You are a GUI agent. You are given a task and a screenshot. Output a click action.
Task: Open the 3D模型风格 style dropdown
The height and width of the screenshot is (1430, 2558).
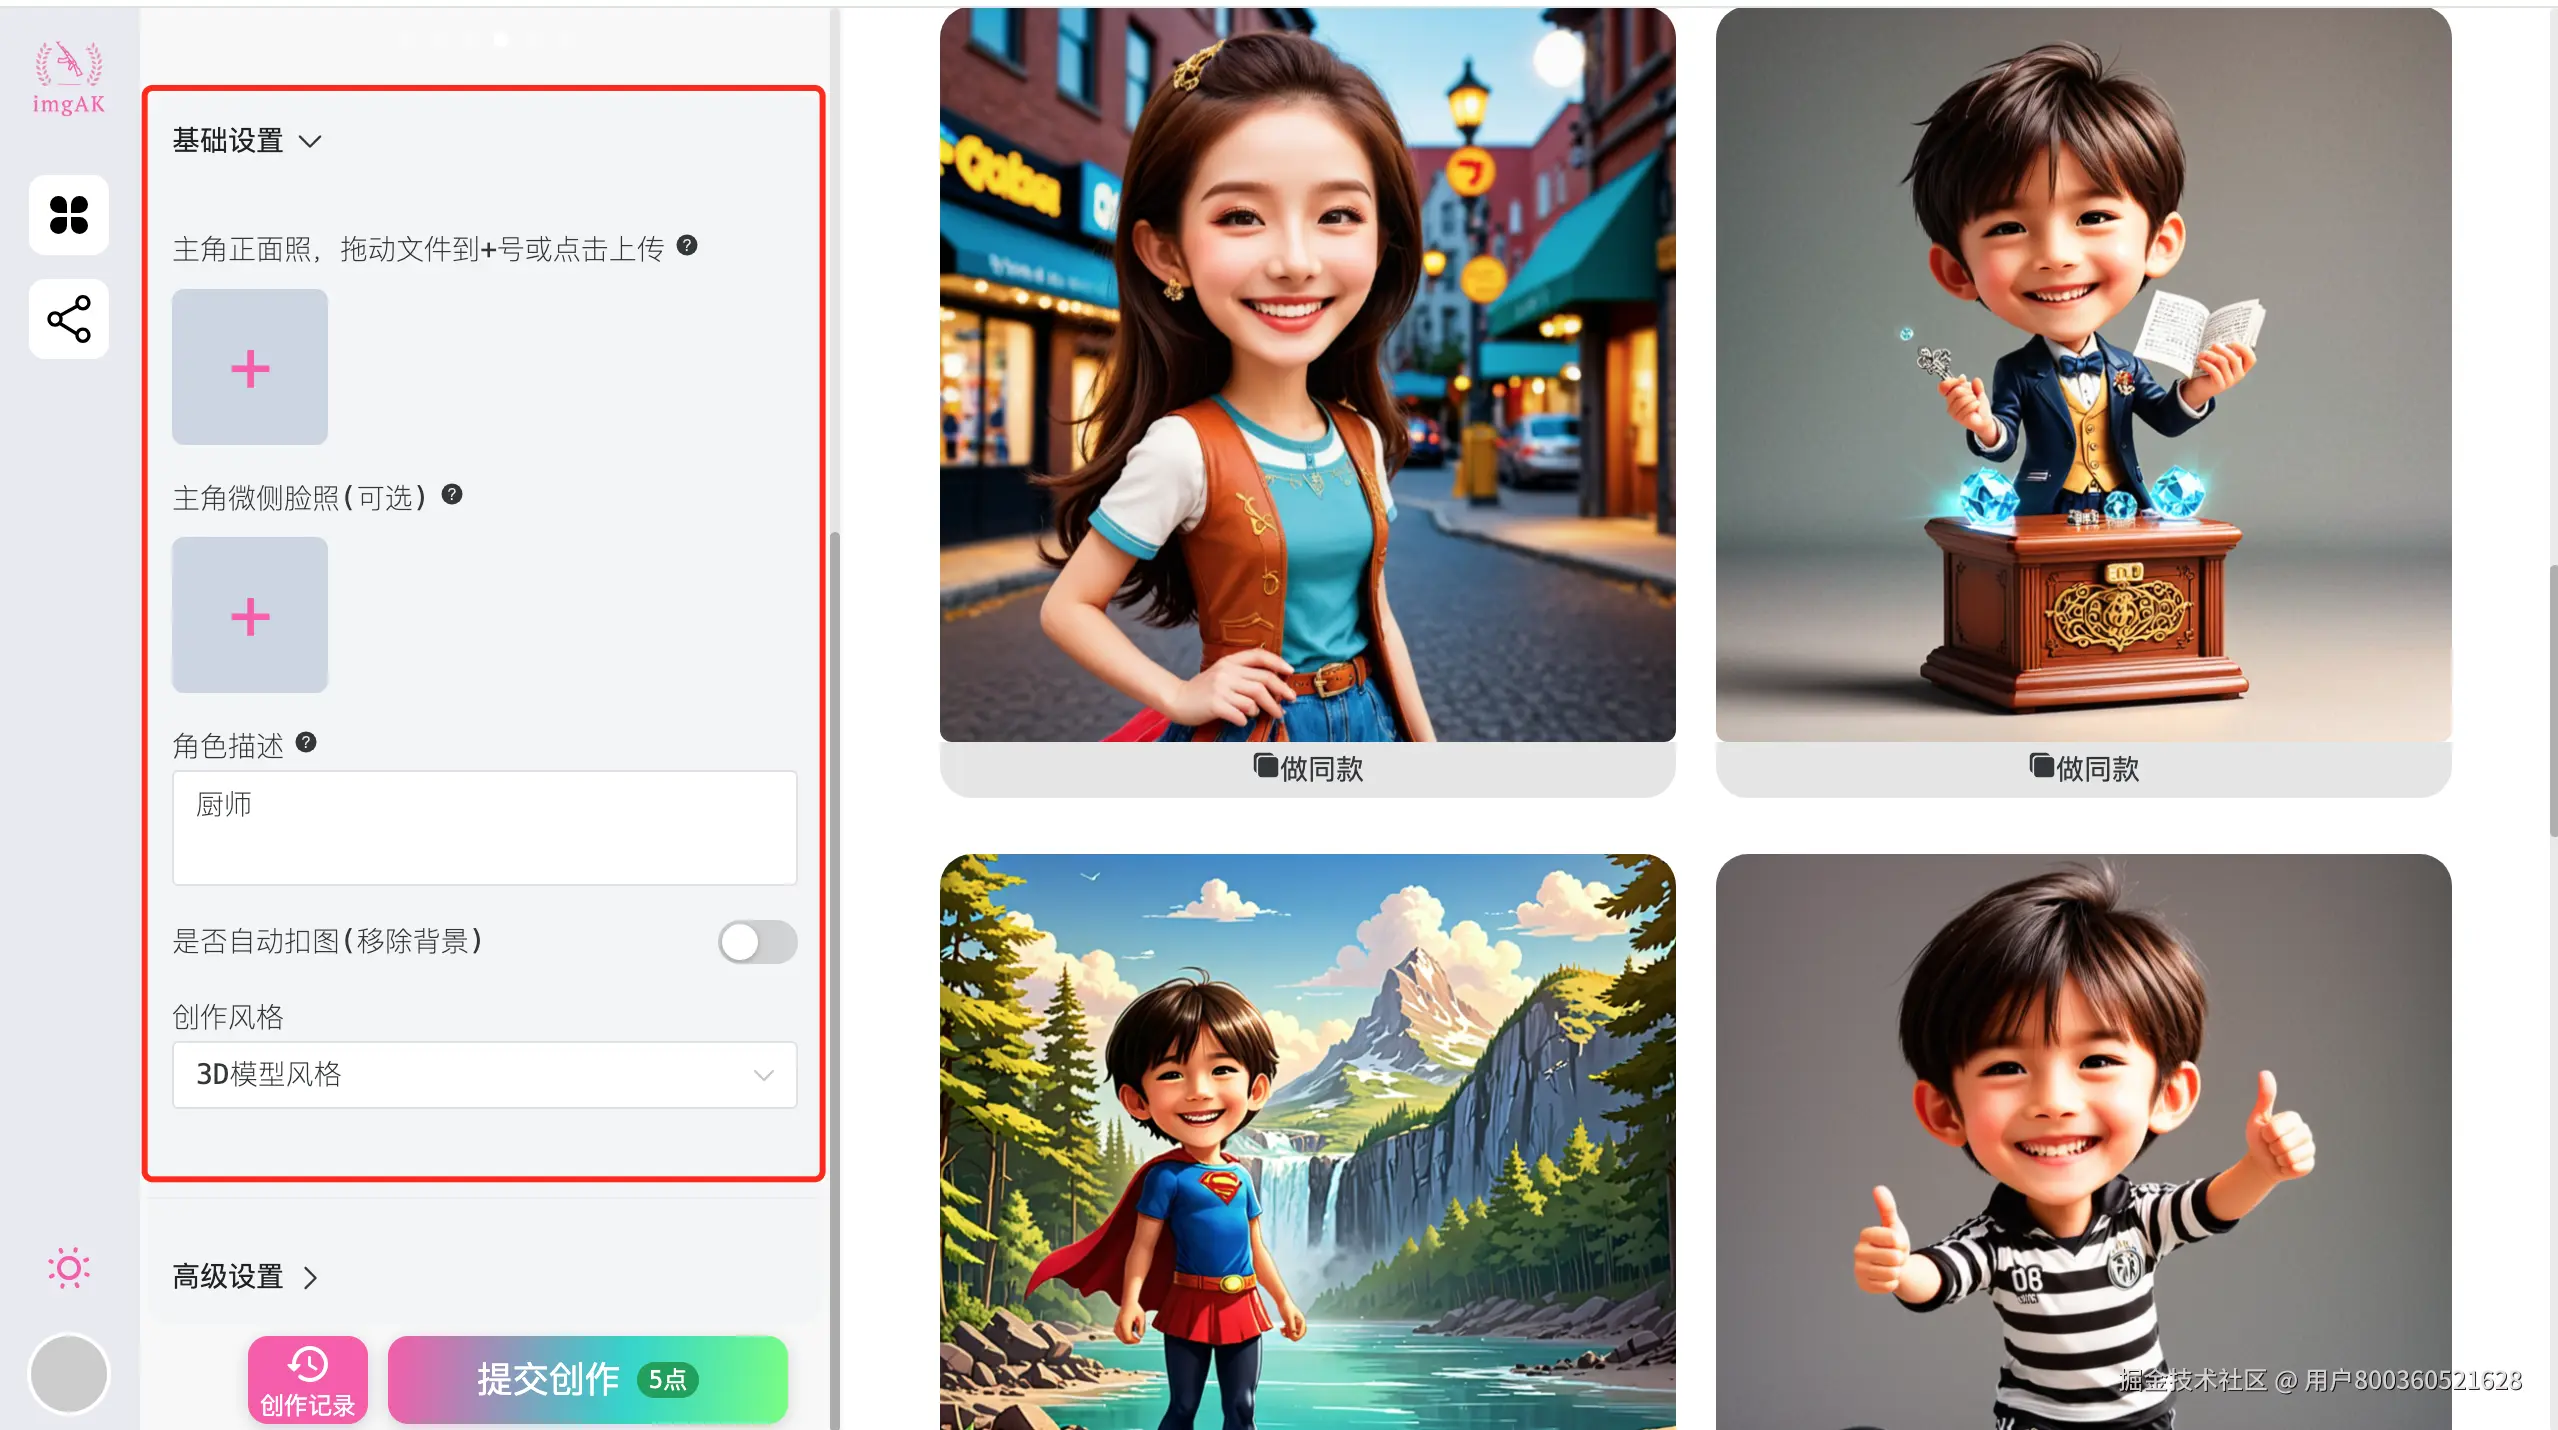485,1075
